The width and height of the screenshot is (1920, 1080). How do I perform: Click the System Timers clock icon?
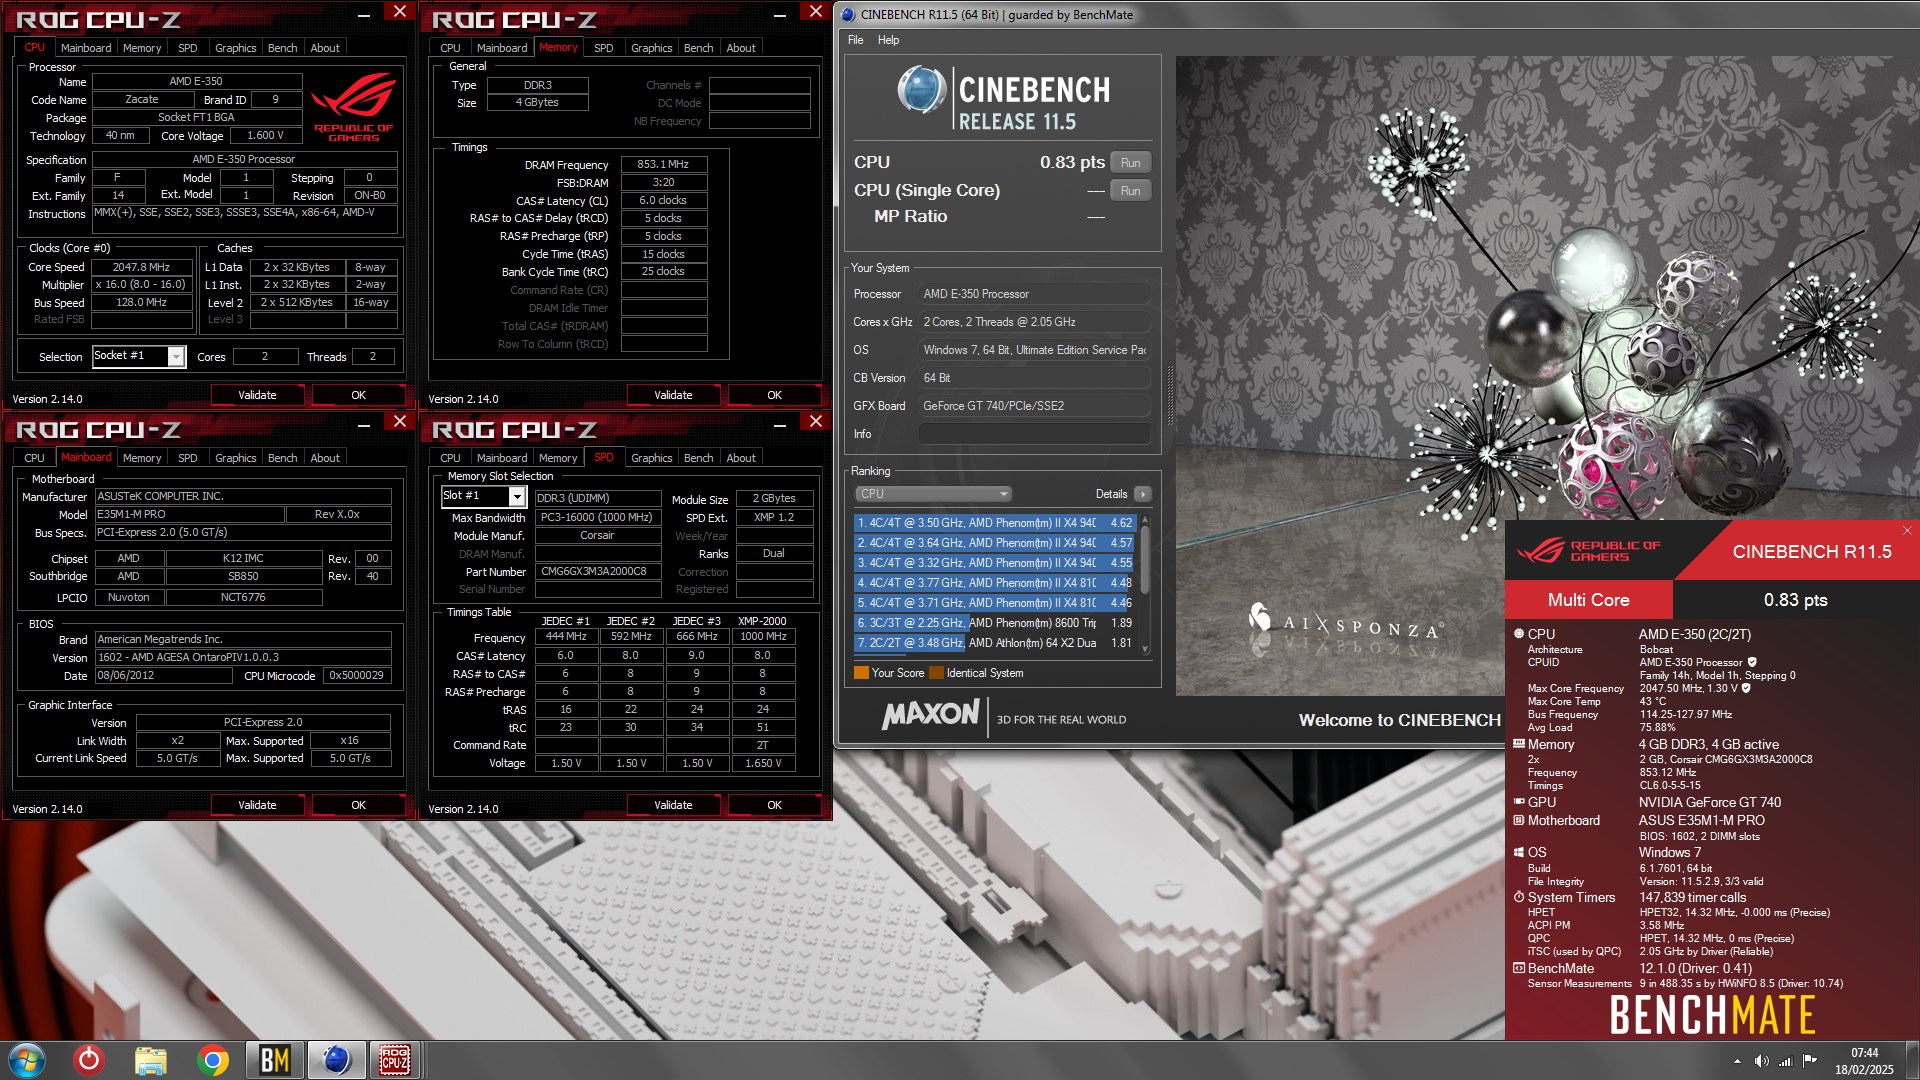[x=1519, y=897]
